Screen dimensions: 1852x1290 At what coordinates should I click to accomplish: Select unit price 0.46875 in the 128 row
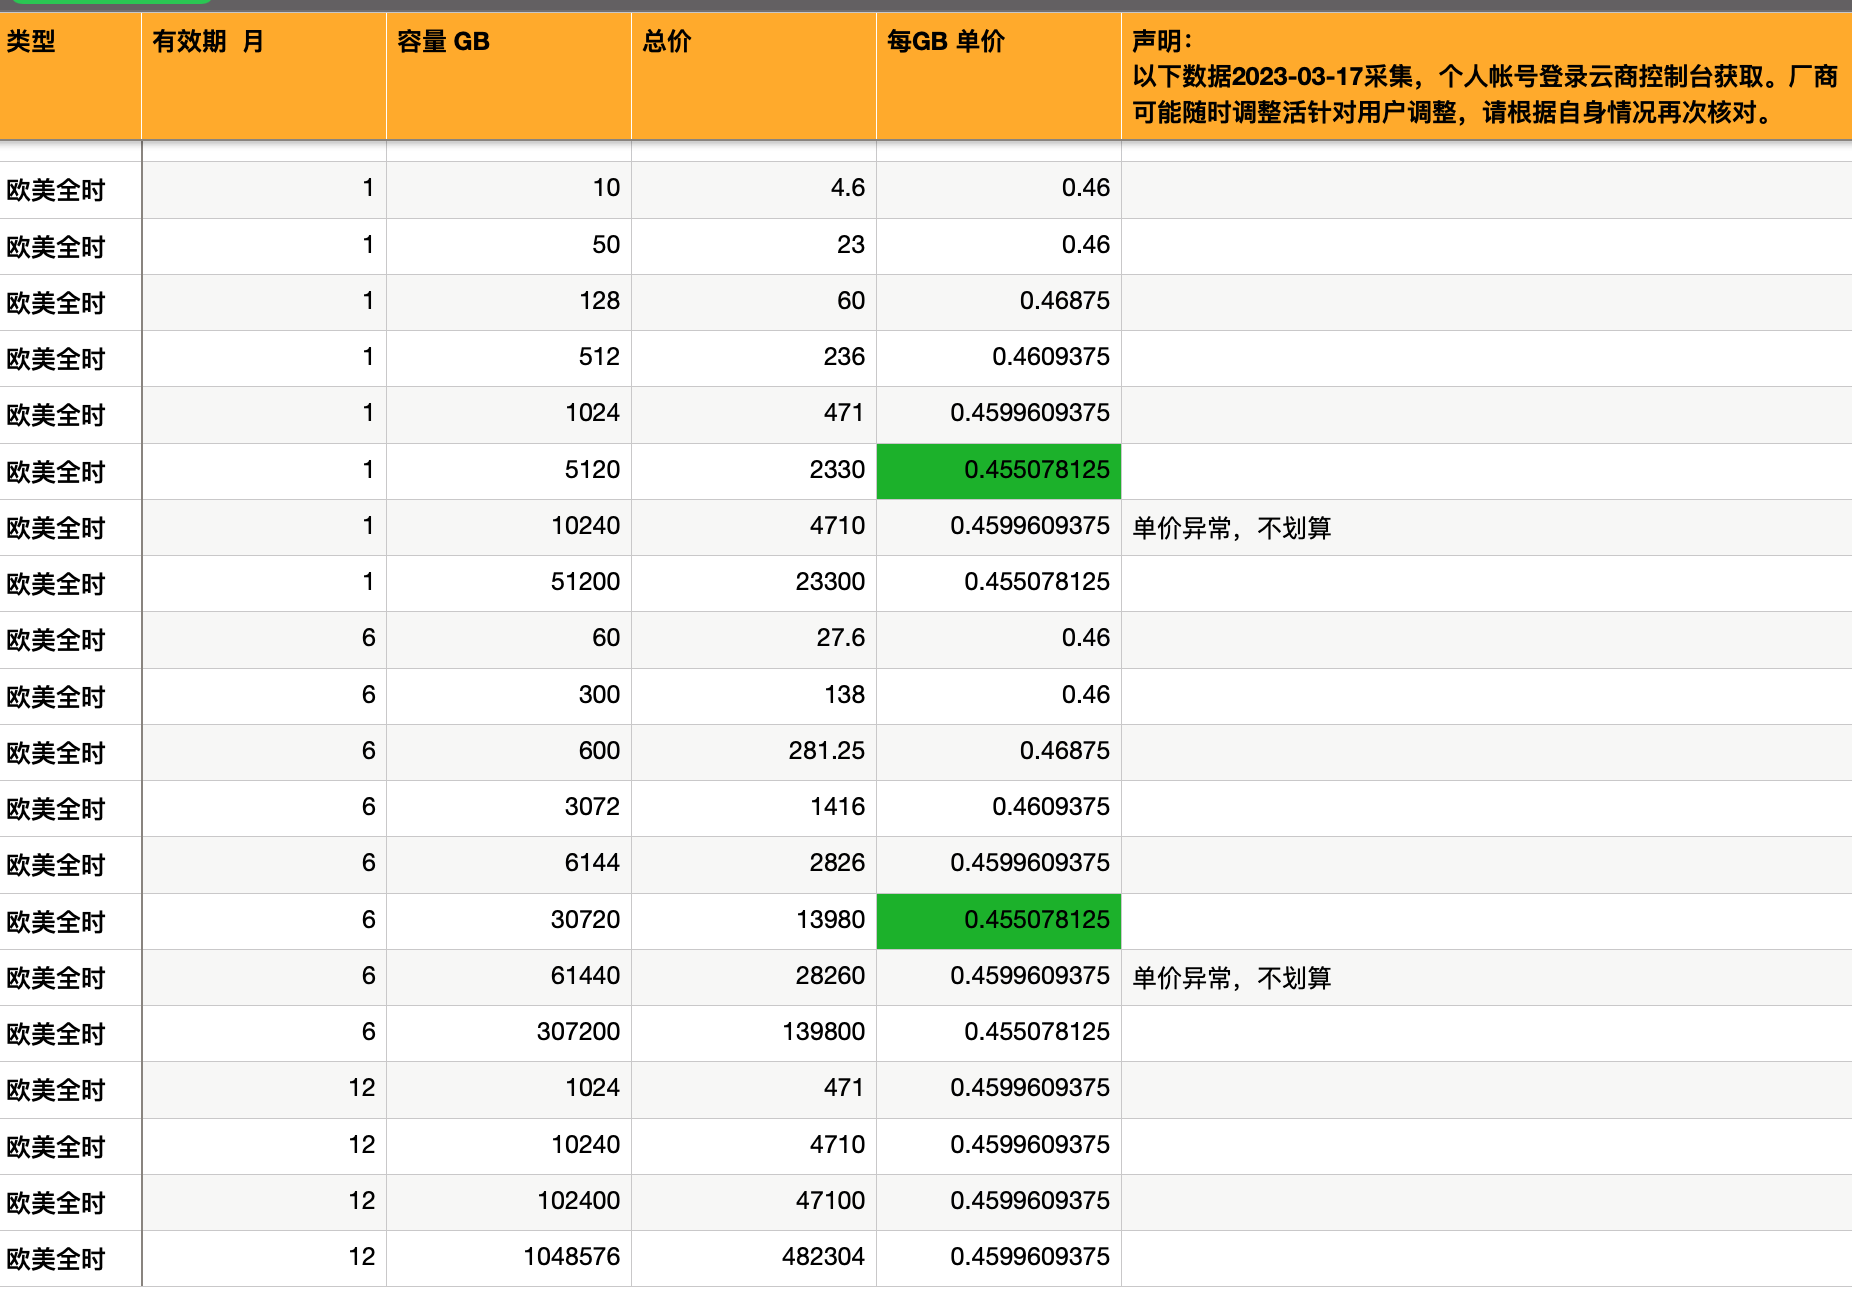pyautogui.click(x=999, y=302)
